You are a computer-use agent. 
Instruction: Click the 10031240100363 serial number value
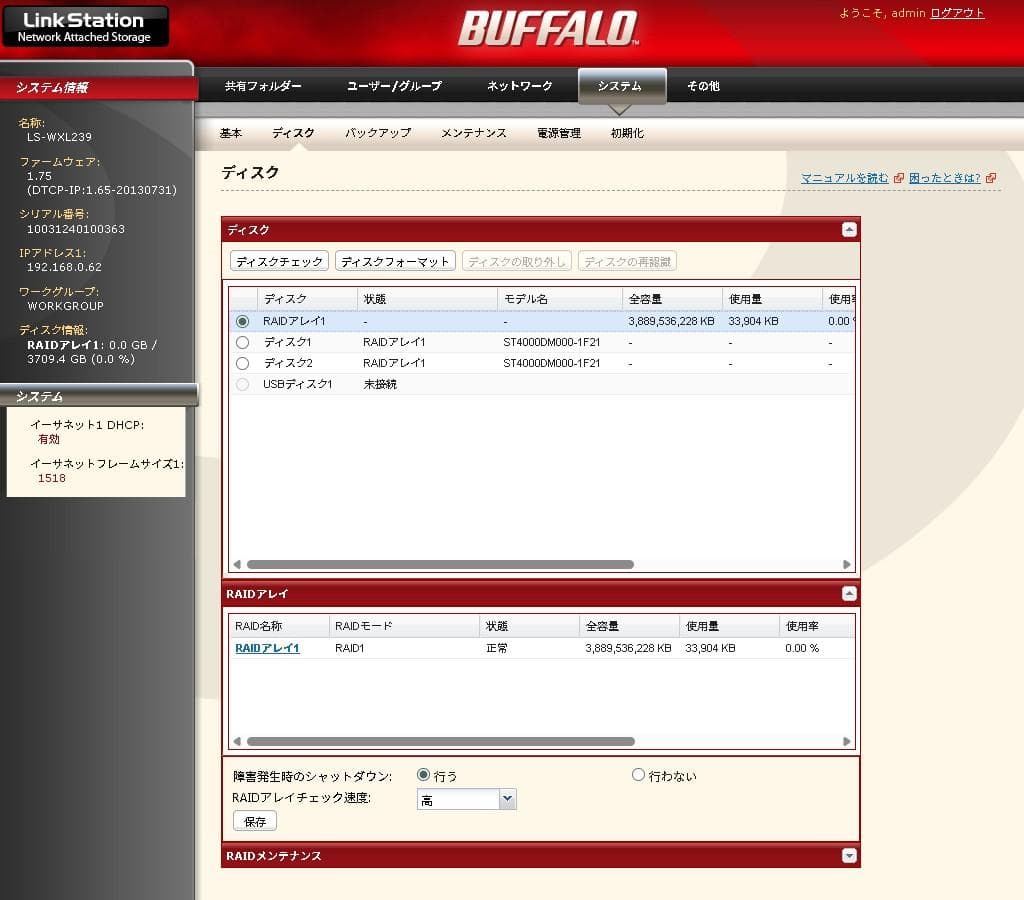[x=76, y=229]
